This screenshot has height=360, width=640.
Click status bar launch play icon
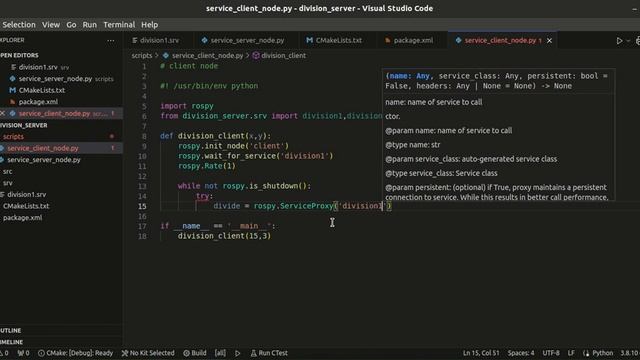click(x=238, y=353)
